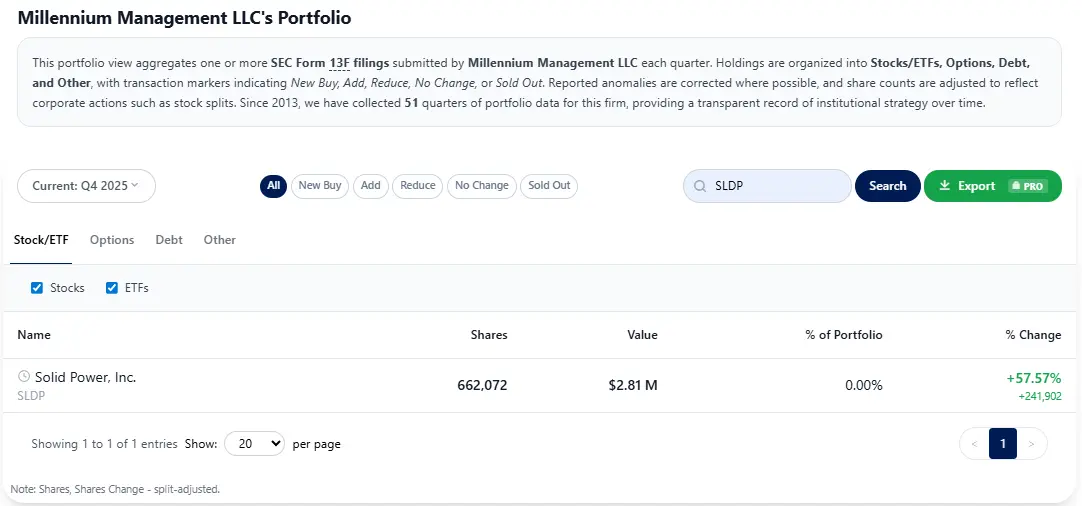Switch to the Other tab
Screen dimensions: 1082x506
tap(220, 240)
